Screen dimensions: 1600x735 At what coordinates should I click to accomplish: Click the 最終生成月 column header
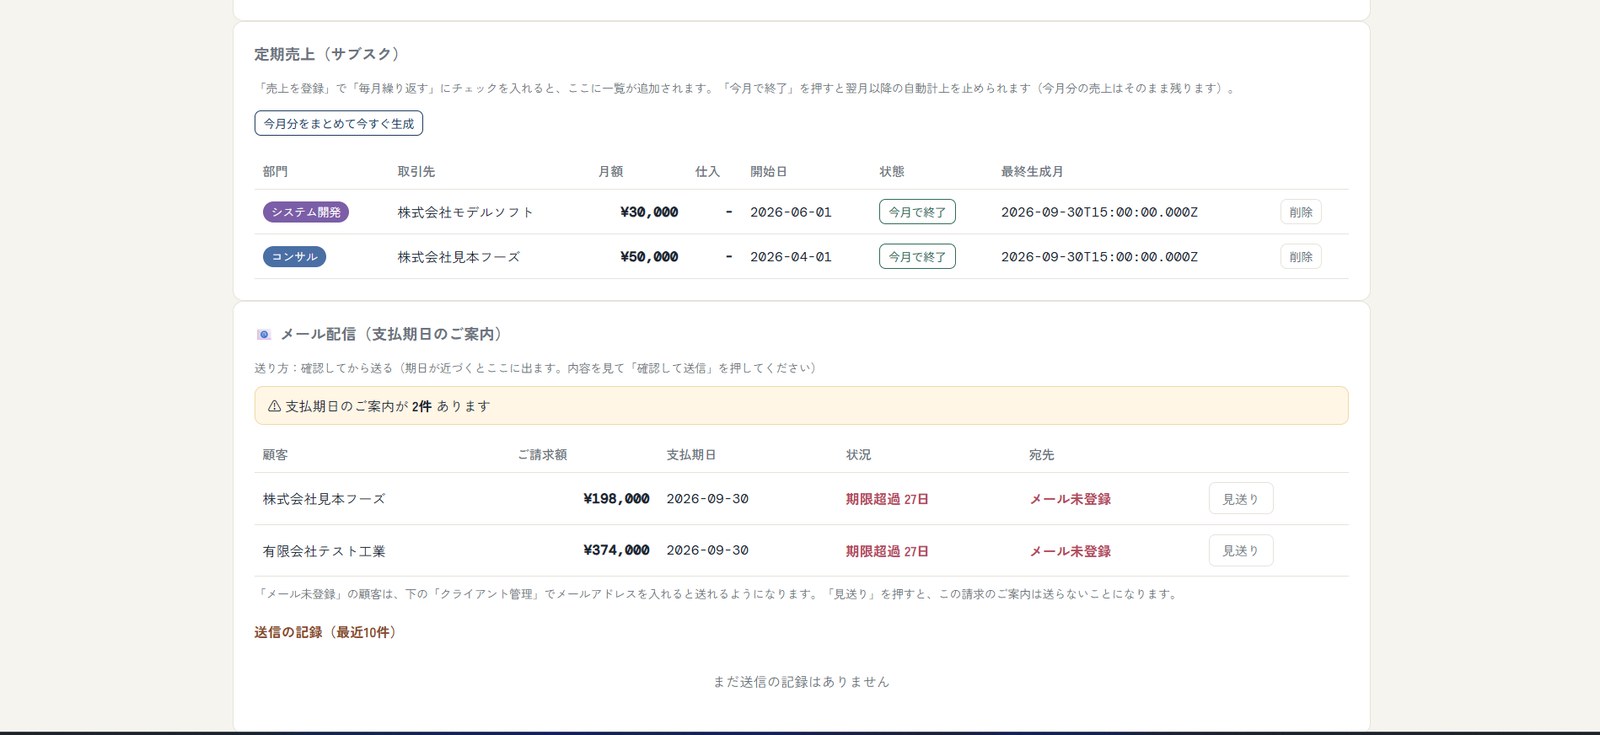1032,172
